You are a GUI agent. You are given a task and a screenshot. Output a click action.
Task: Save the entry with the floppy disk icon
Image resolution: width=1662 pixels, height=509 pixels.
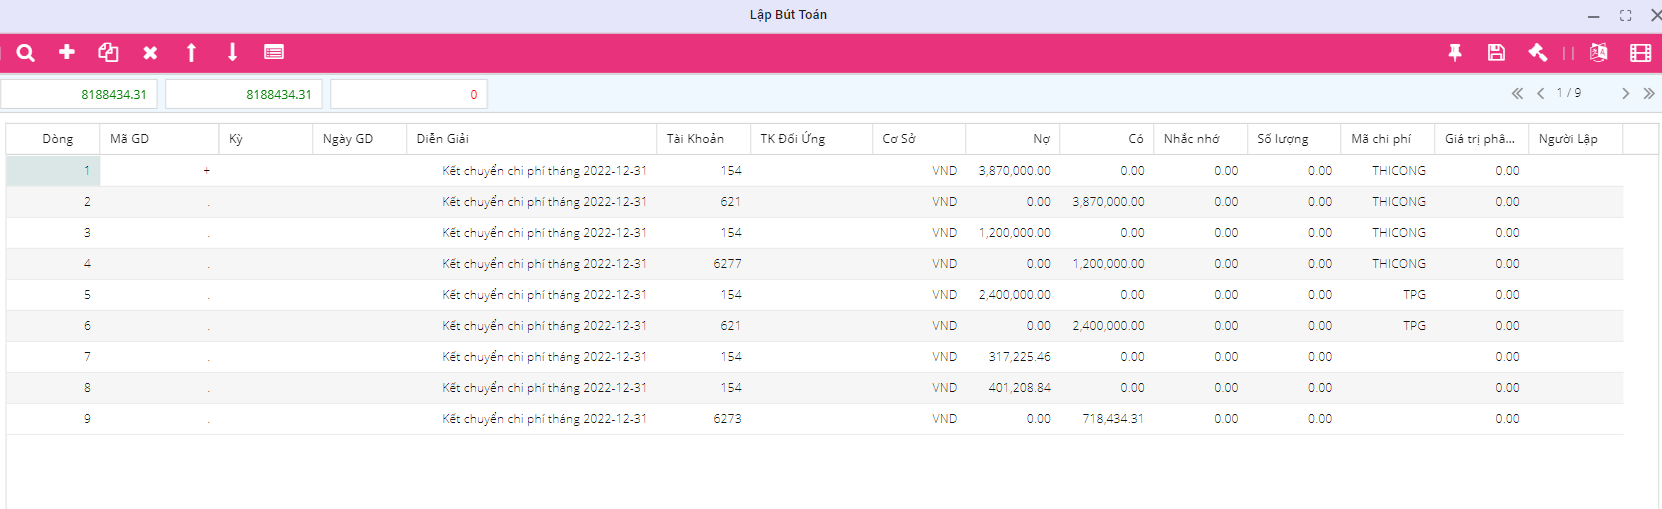point(1496,53)
